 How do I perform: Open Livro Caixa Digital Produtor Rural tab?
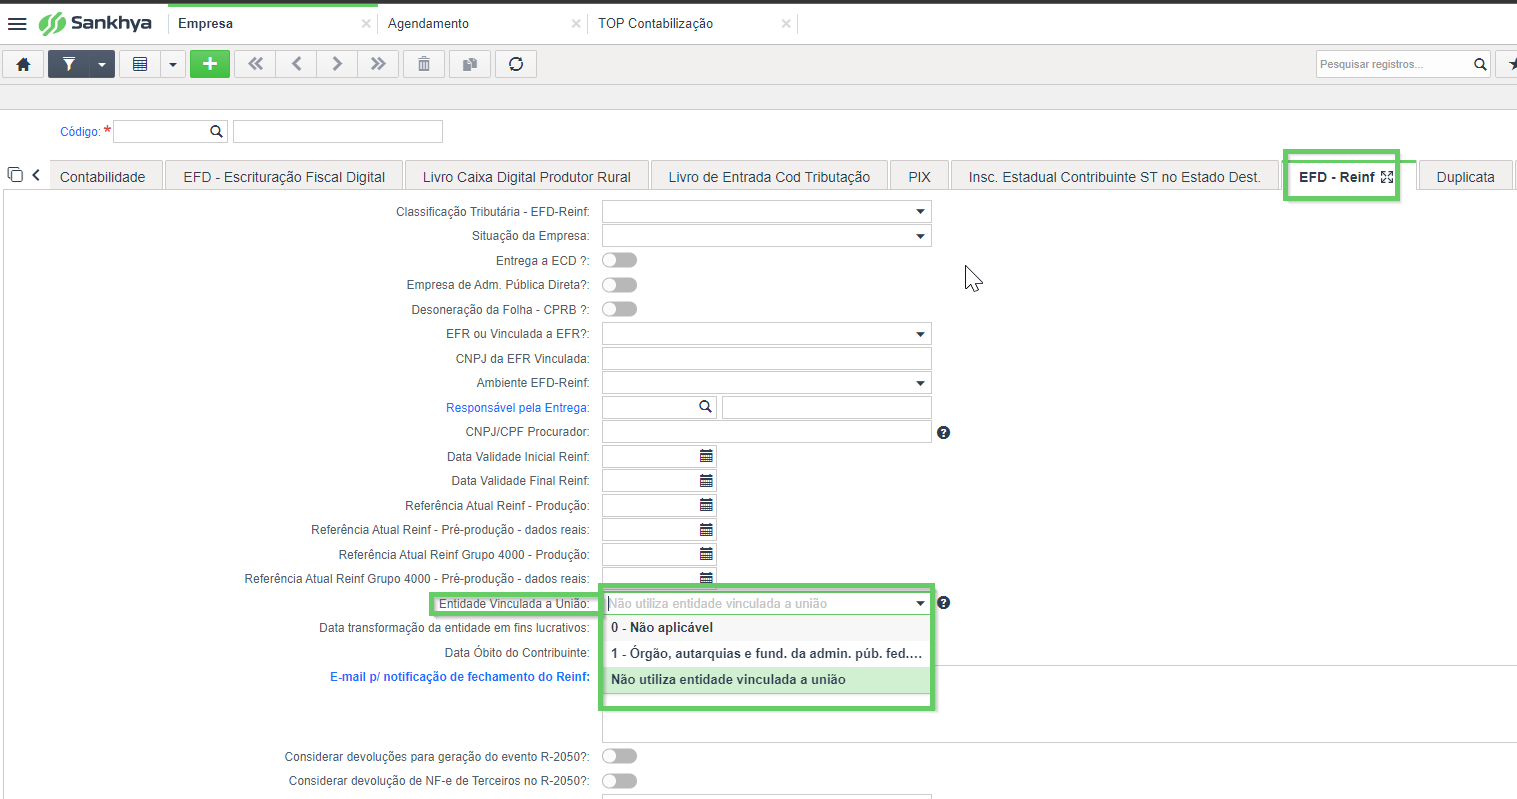pyautogui.click(x=527, y=176)
